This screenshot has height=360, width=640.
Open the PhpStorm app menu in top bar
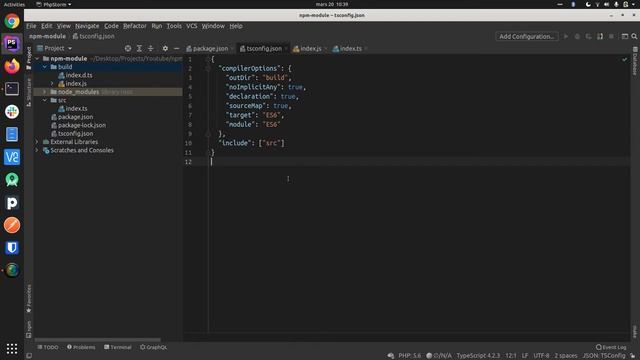(x=53, y=4)
